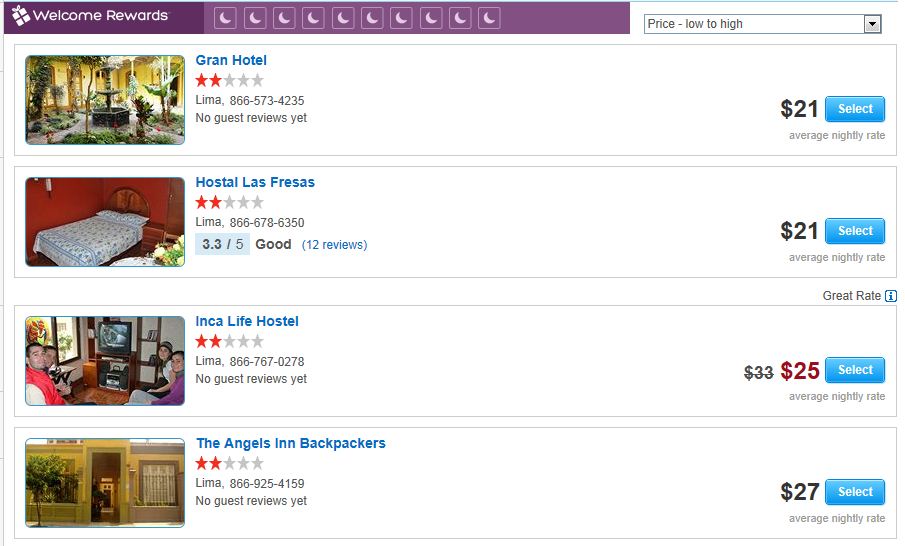Click the Gran Hotel phone number 866-573-4235
905x546 pixels.
tap(267, 101)
